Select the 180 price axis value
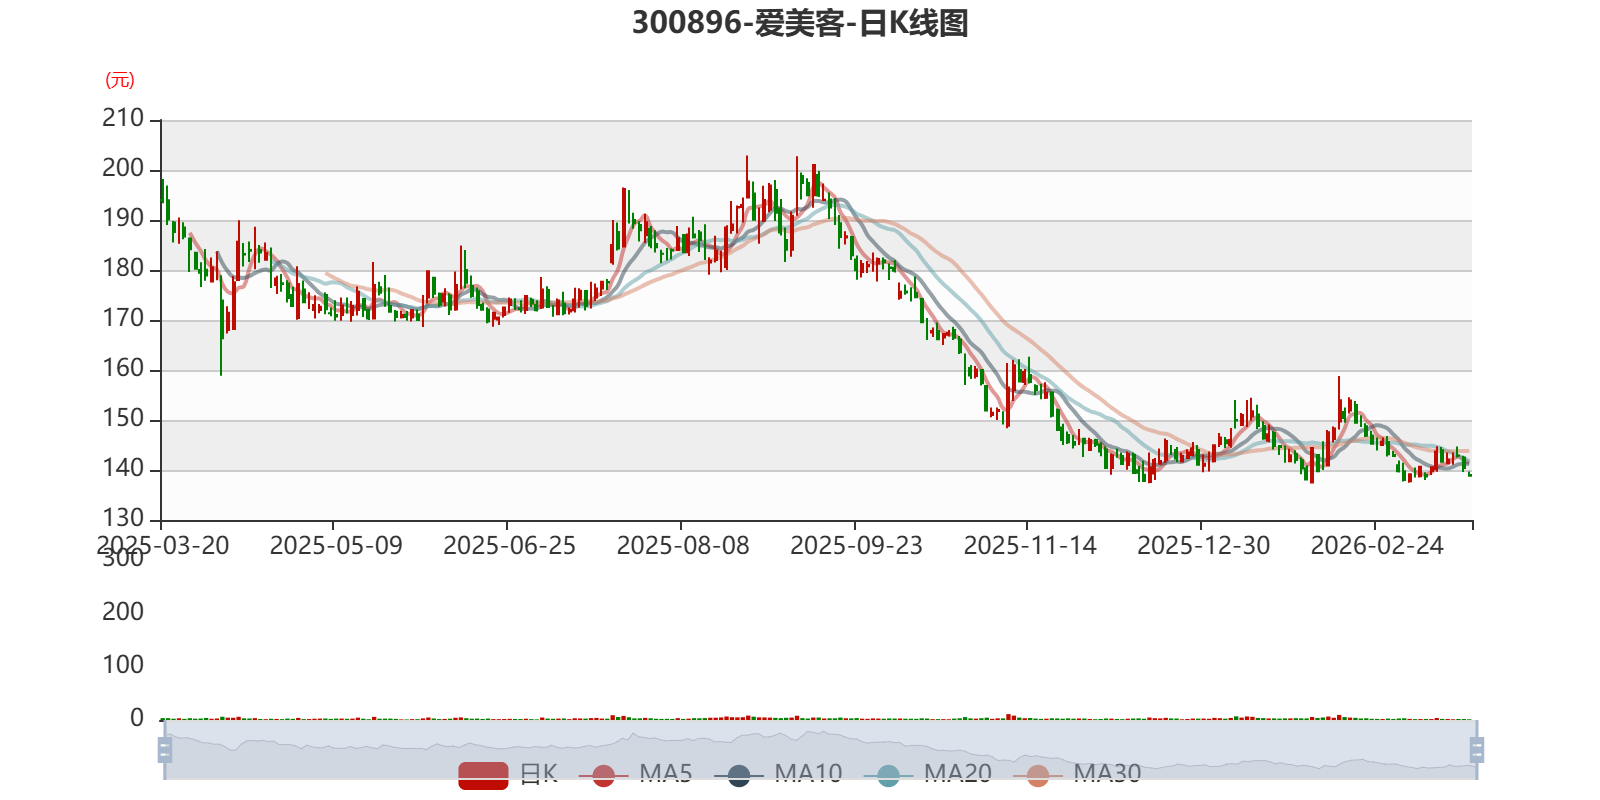1600x800 pixels. (x=123, y=268)
